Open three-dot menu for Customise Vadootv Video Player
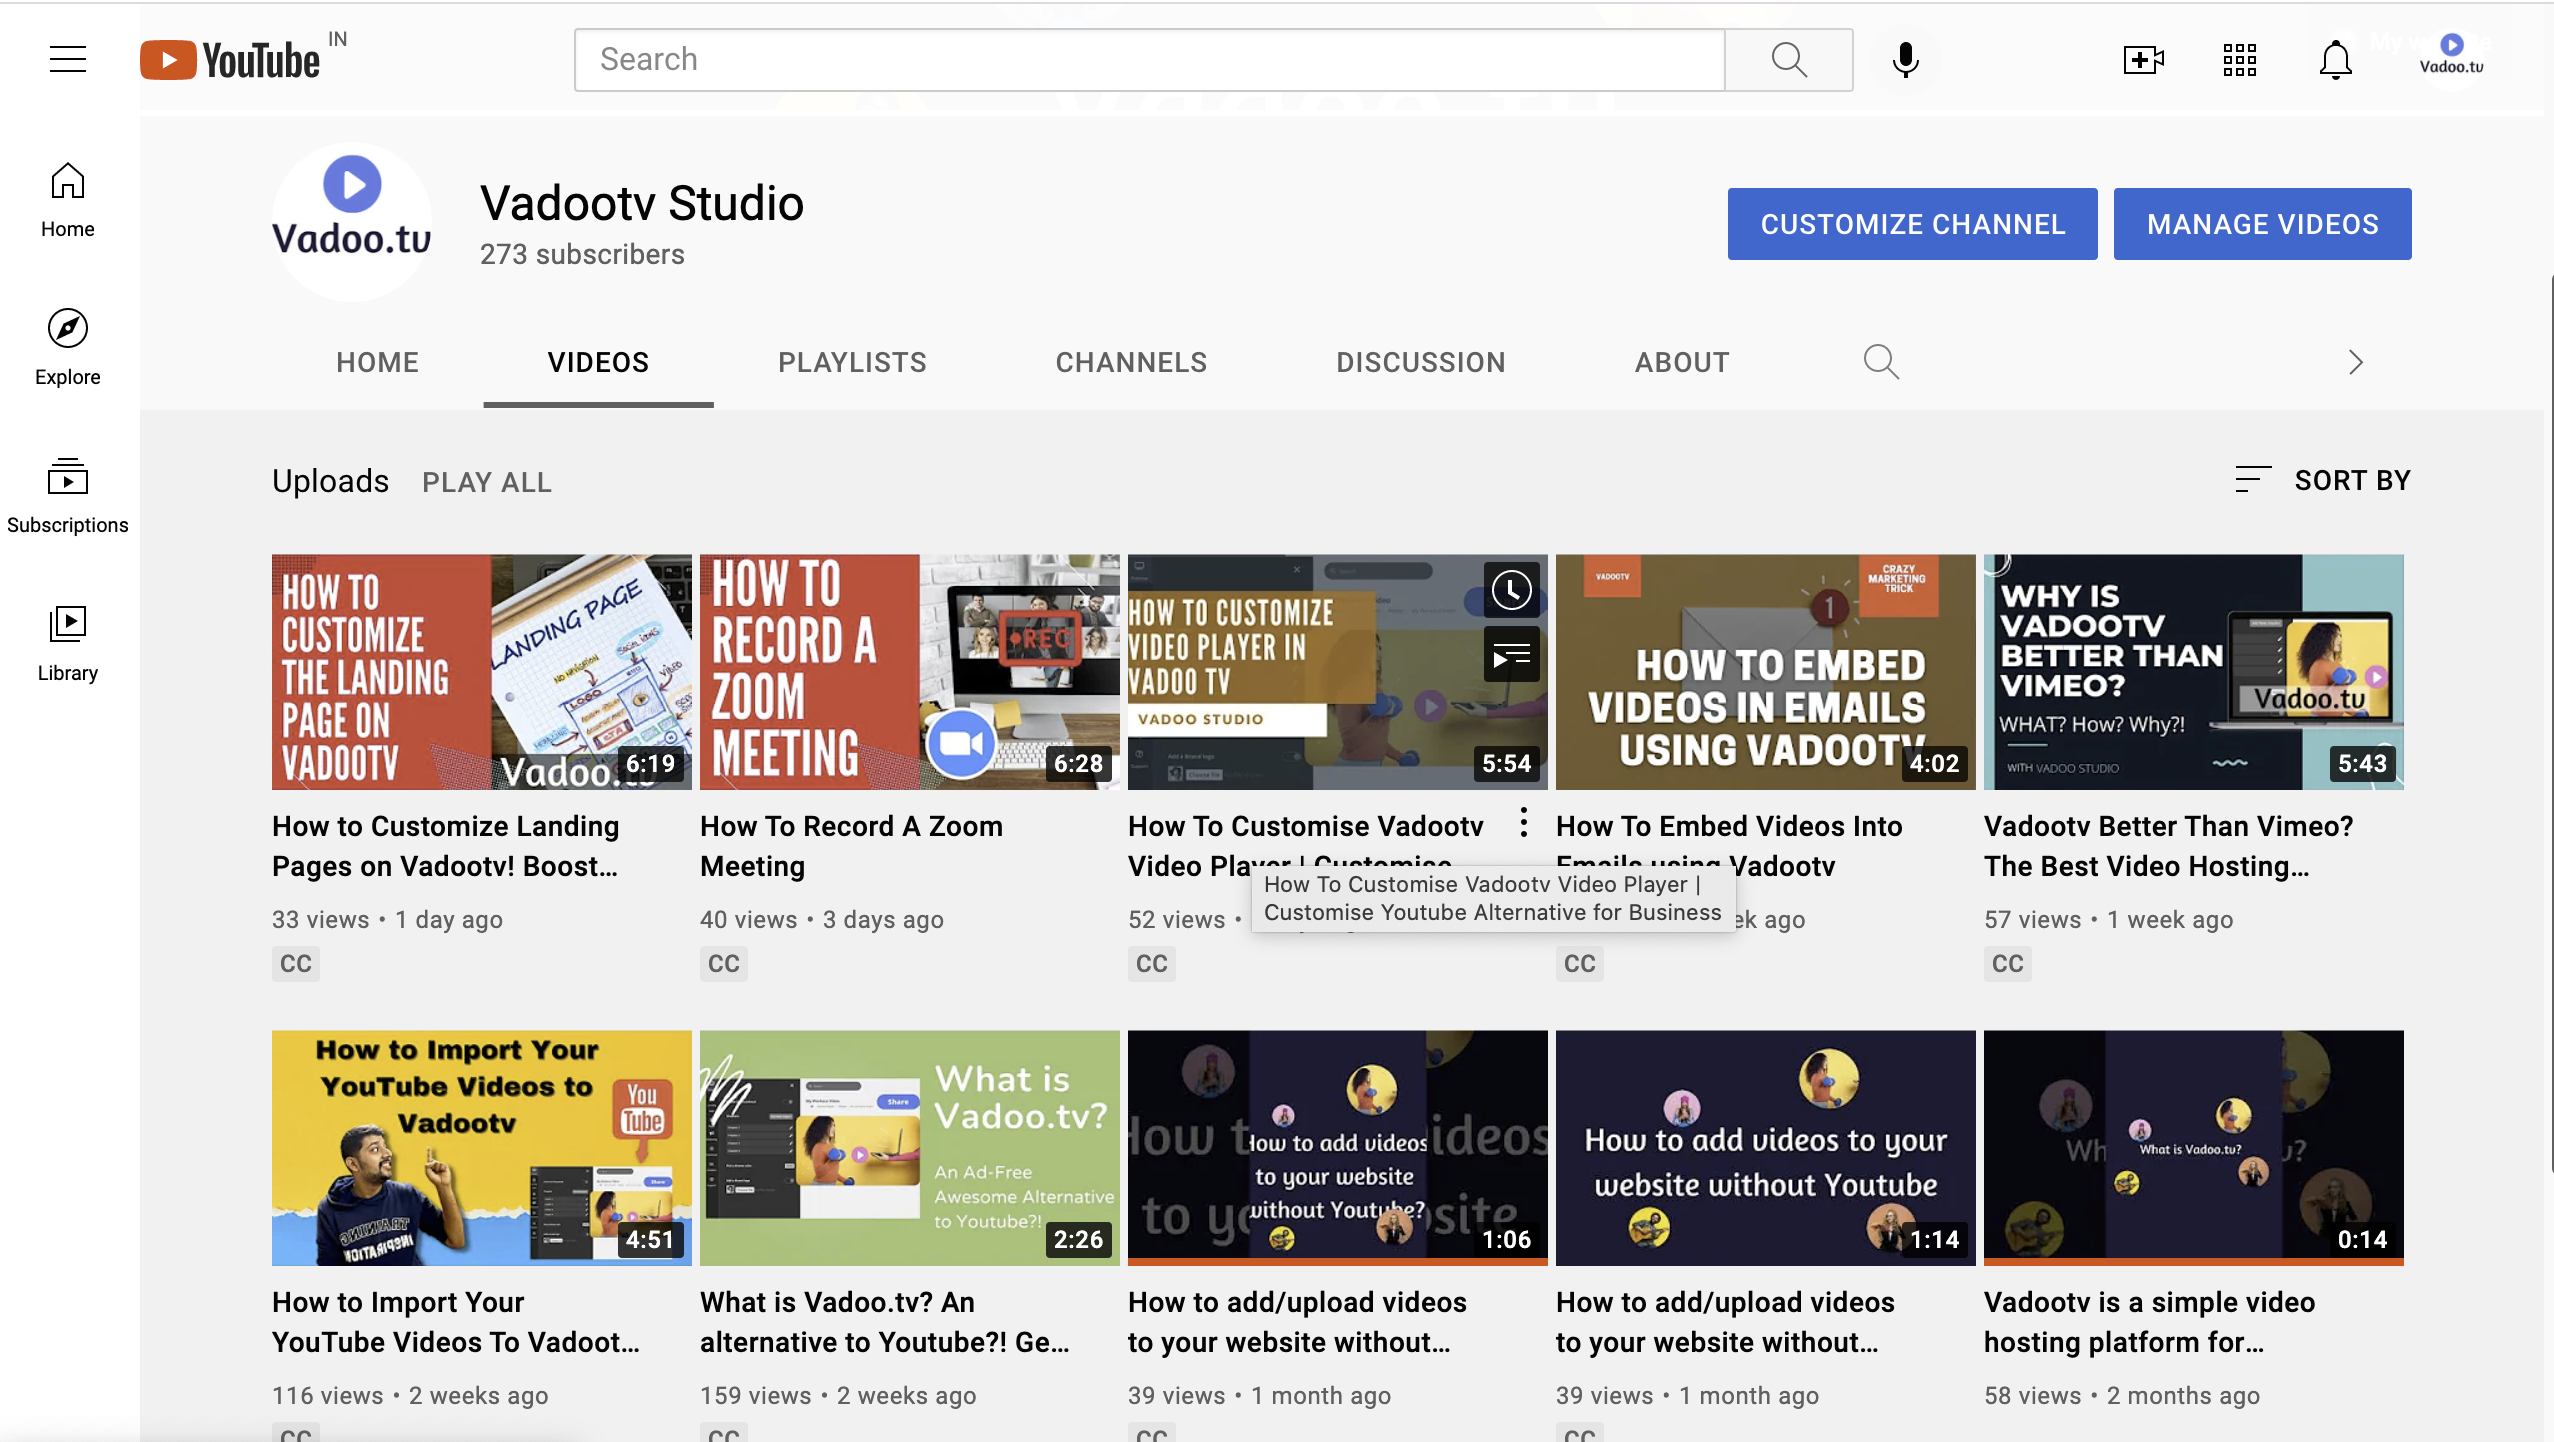This screenshot has width=2554, height=1442. tap(1523, 822)
